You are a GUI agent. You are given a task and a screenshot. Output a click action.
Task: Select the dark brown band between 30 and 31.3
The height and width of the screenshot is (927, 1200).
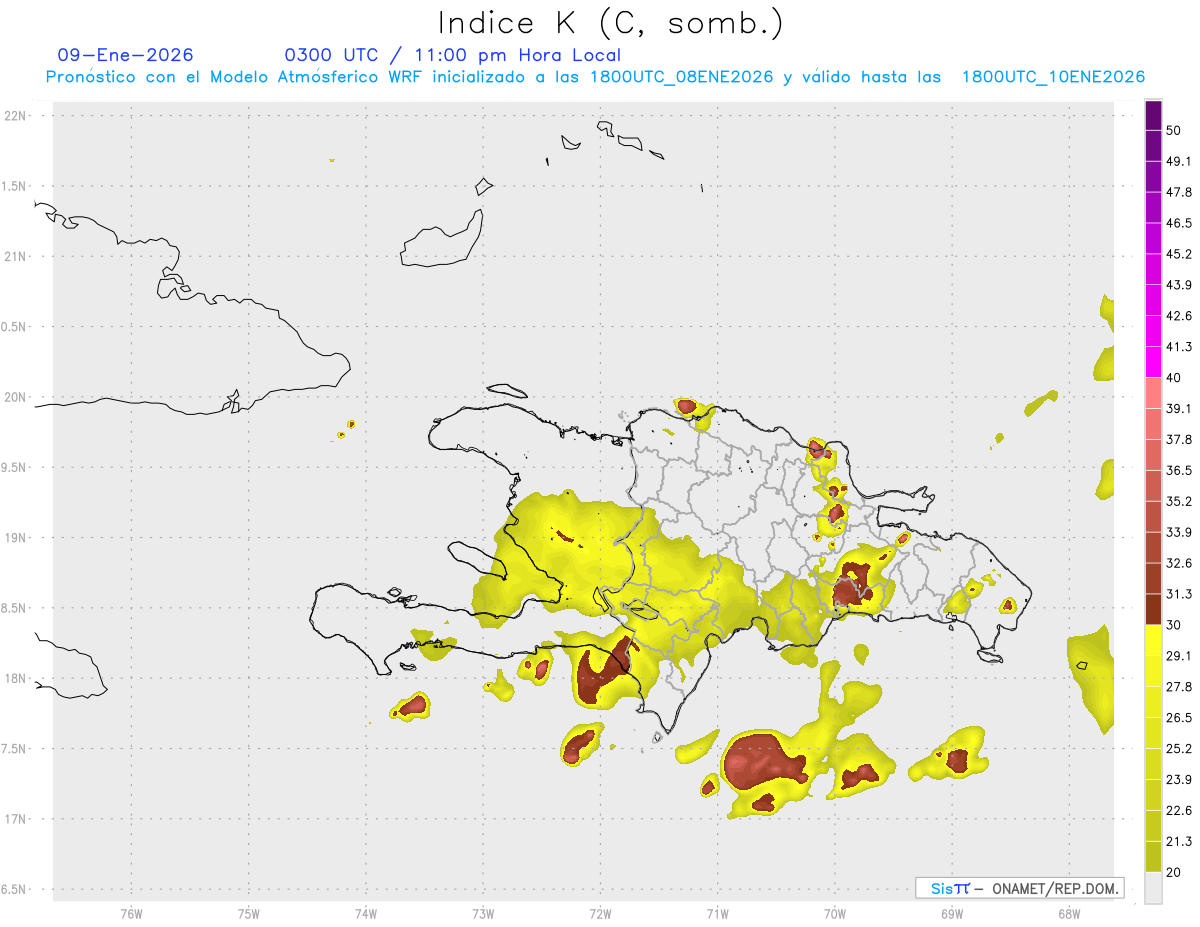click(1154, 610)
